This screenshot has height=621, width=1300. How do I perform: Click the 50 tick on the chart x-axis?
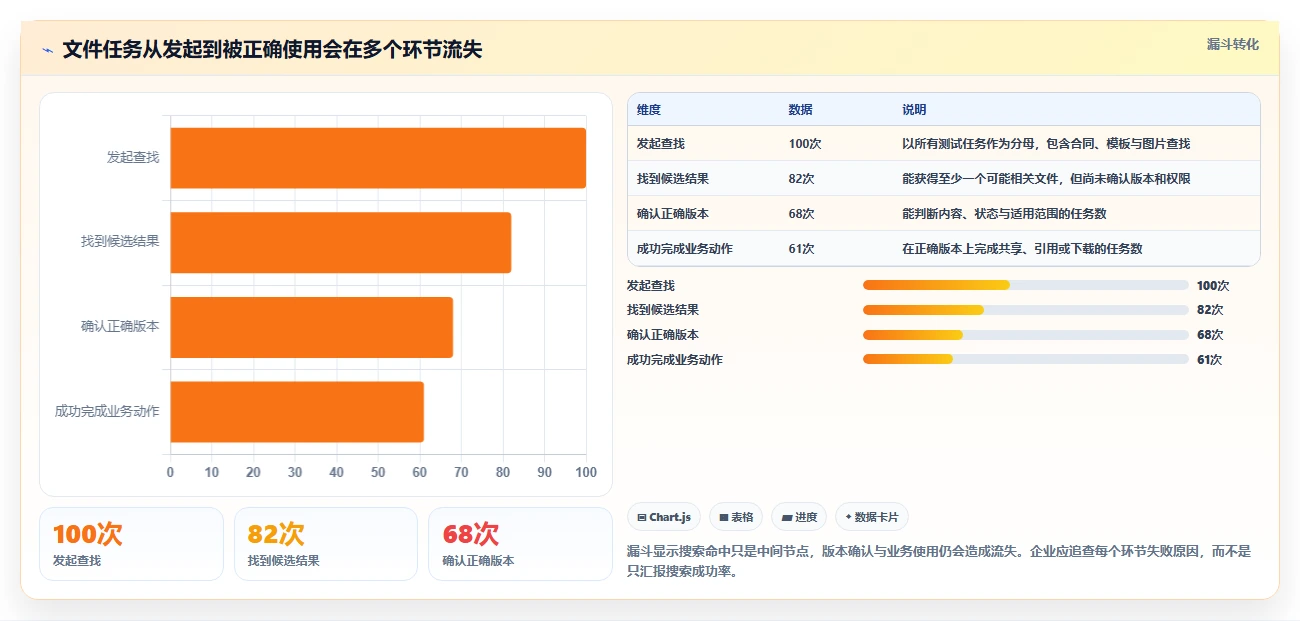pos(378,472)
